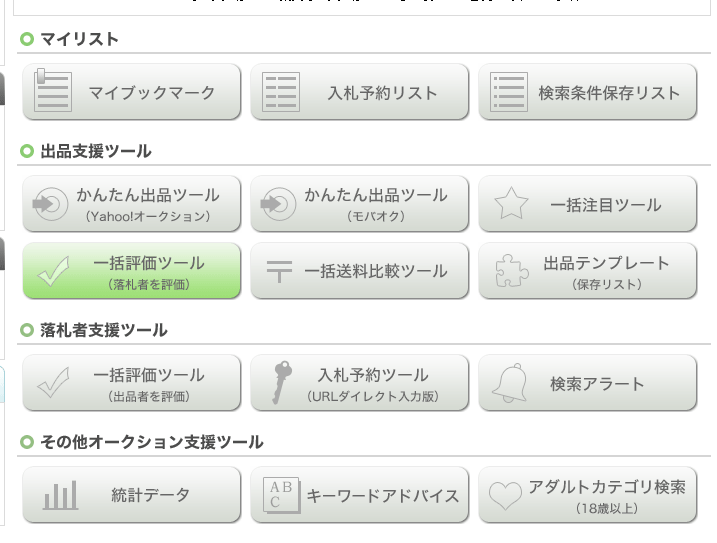Click the 検索アラート button label
The width and height of the screenshot is (717, 543).
597,384
